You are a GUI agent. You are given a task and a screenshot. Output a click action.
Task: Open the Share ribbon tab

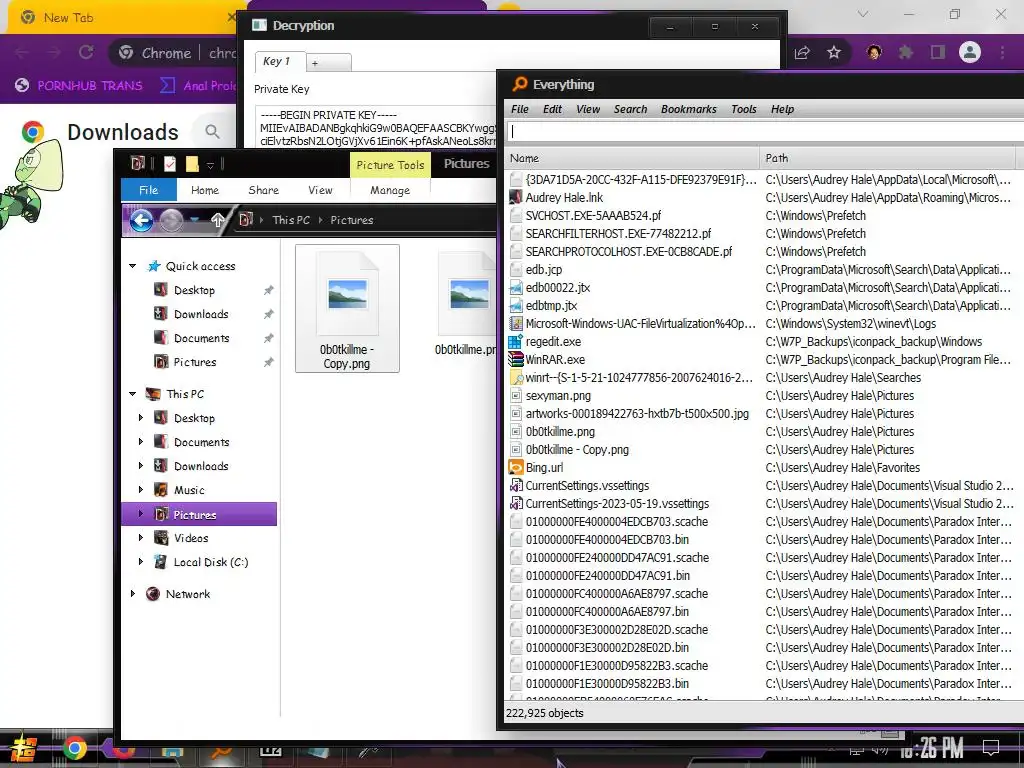pos(264,190)
